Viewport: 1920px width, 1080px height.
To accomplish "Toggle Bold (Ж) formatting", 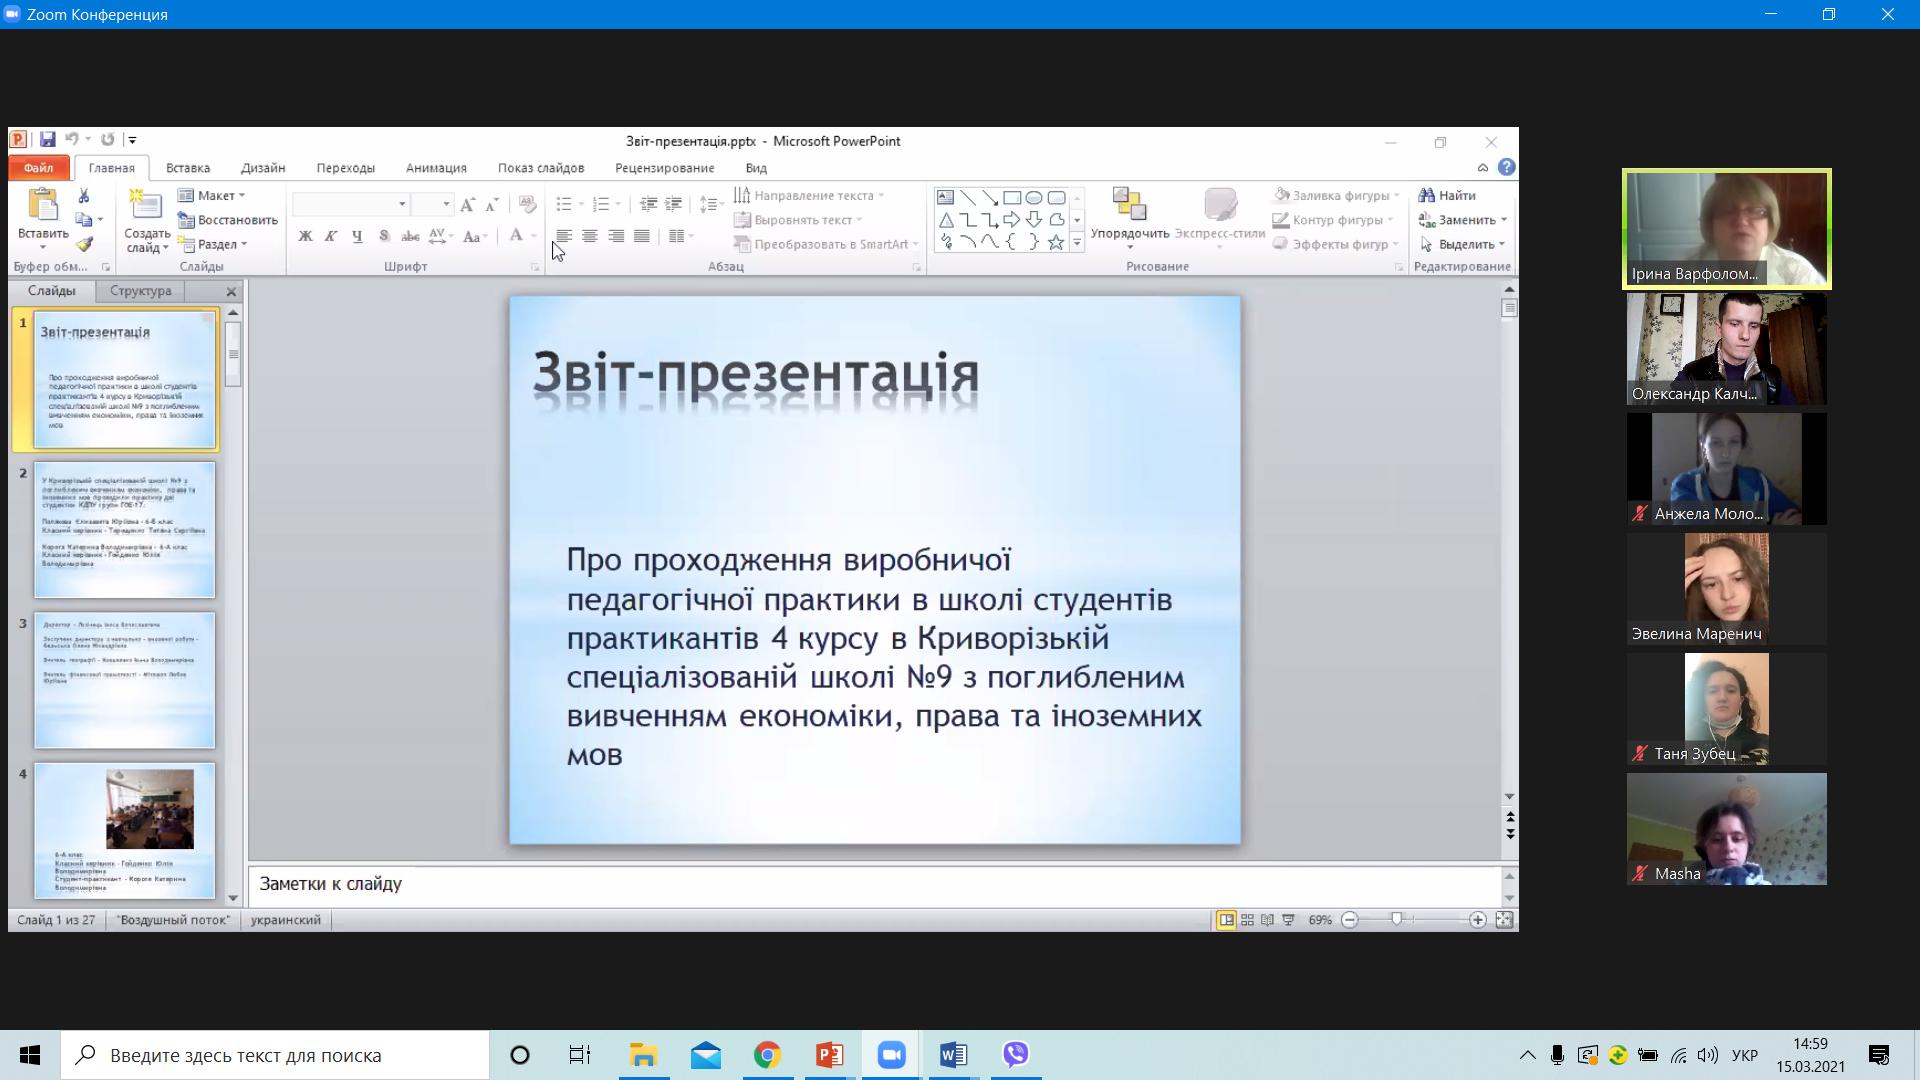I will [x=305, y=236].
